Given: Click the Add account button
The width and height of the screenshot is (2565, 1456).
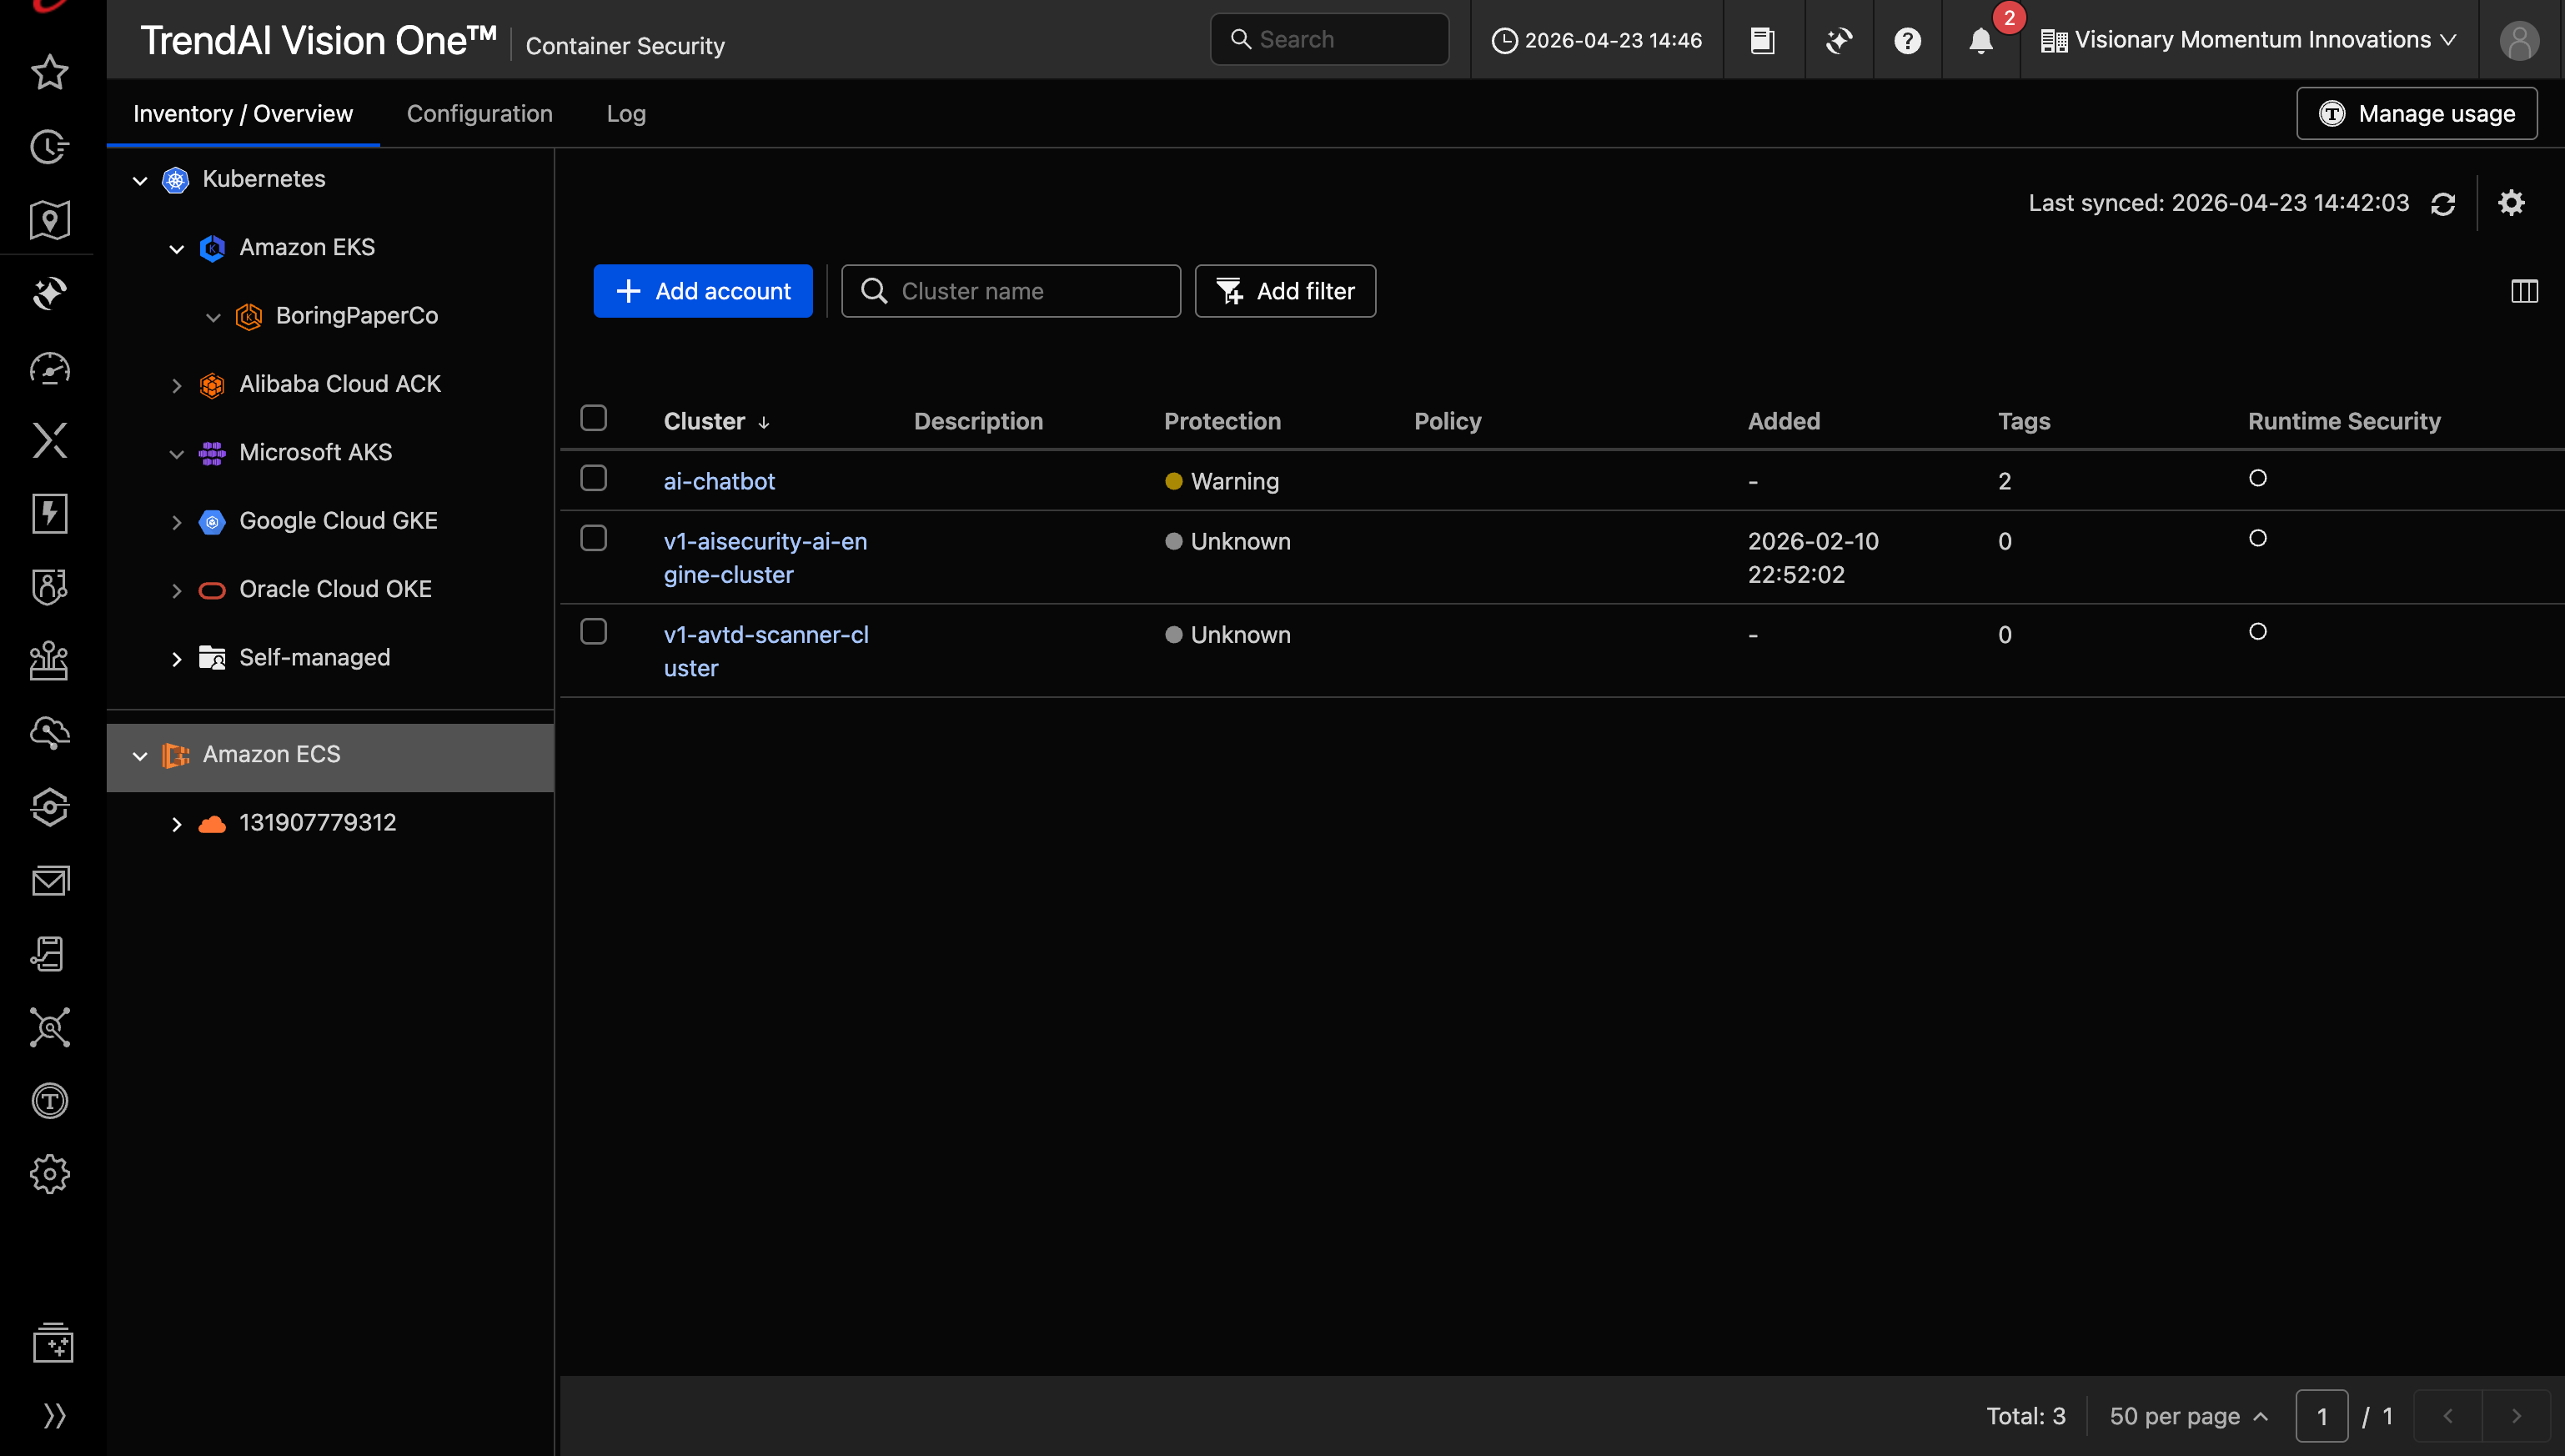Looking at the screenshot, I should [703, 291].
